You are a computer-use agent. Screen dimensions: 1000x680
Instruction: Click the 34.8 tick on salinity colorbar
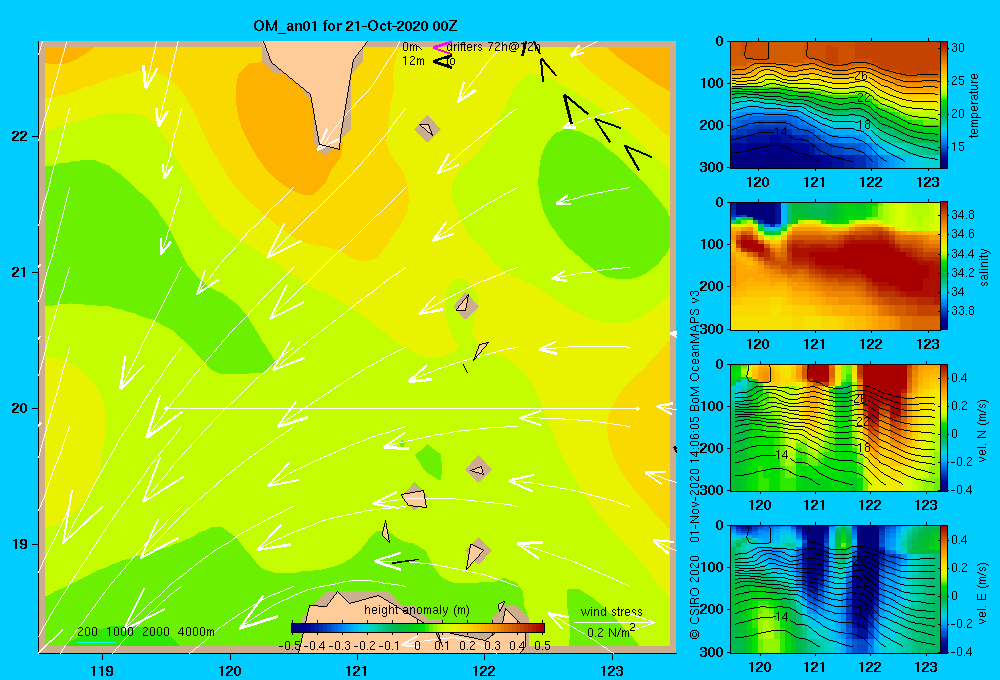(963, 214)
